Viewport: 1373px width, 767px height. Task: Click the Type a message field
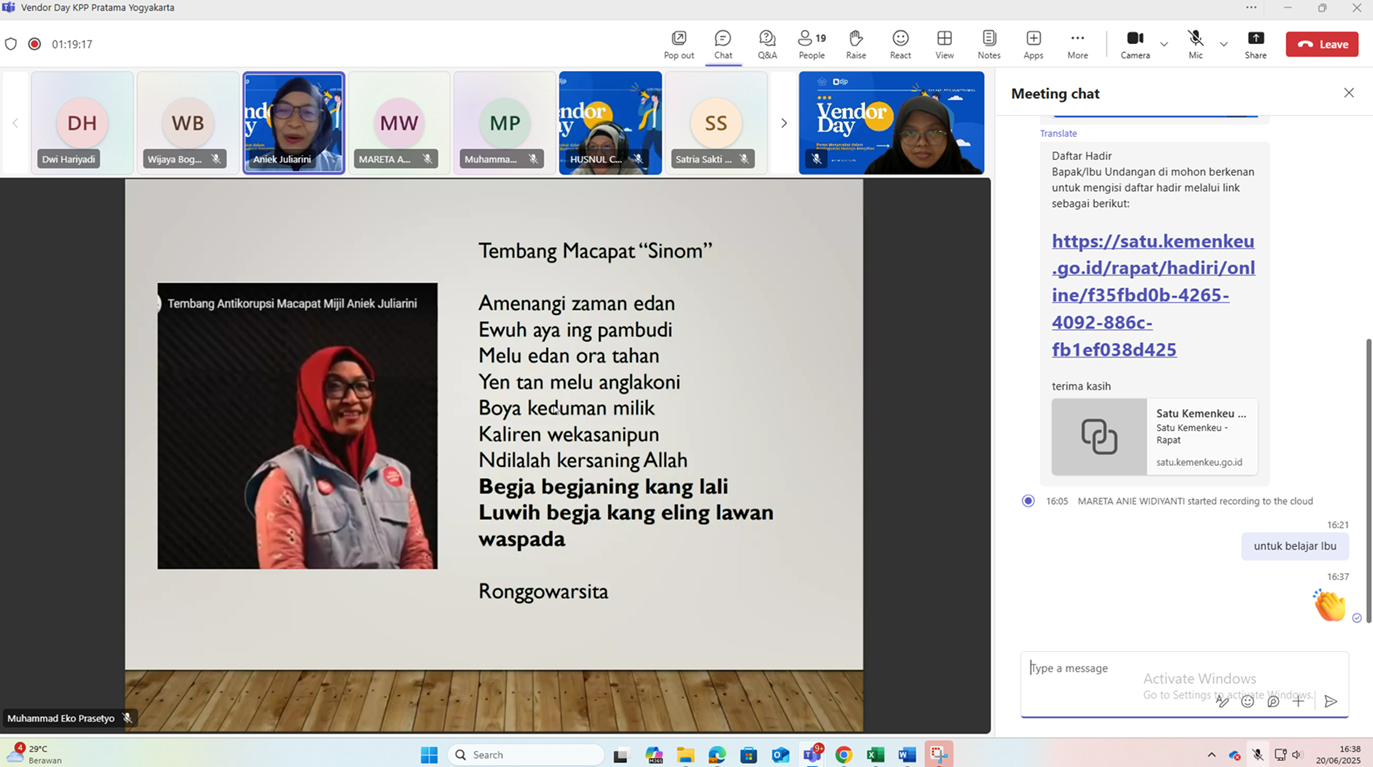click(1120, 668)
